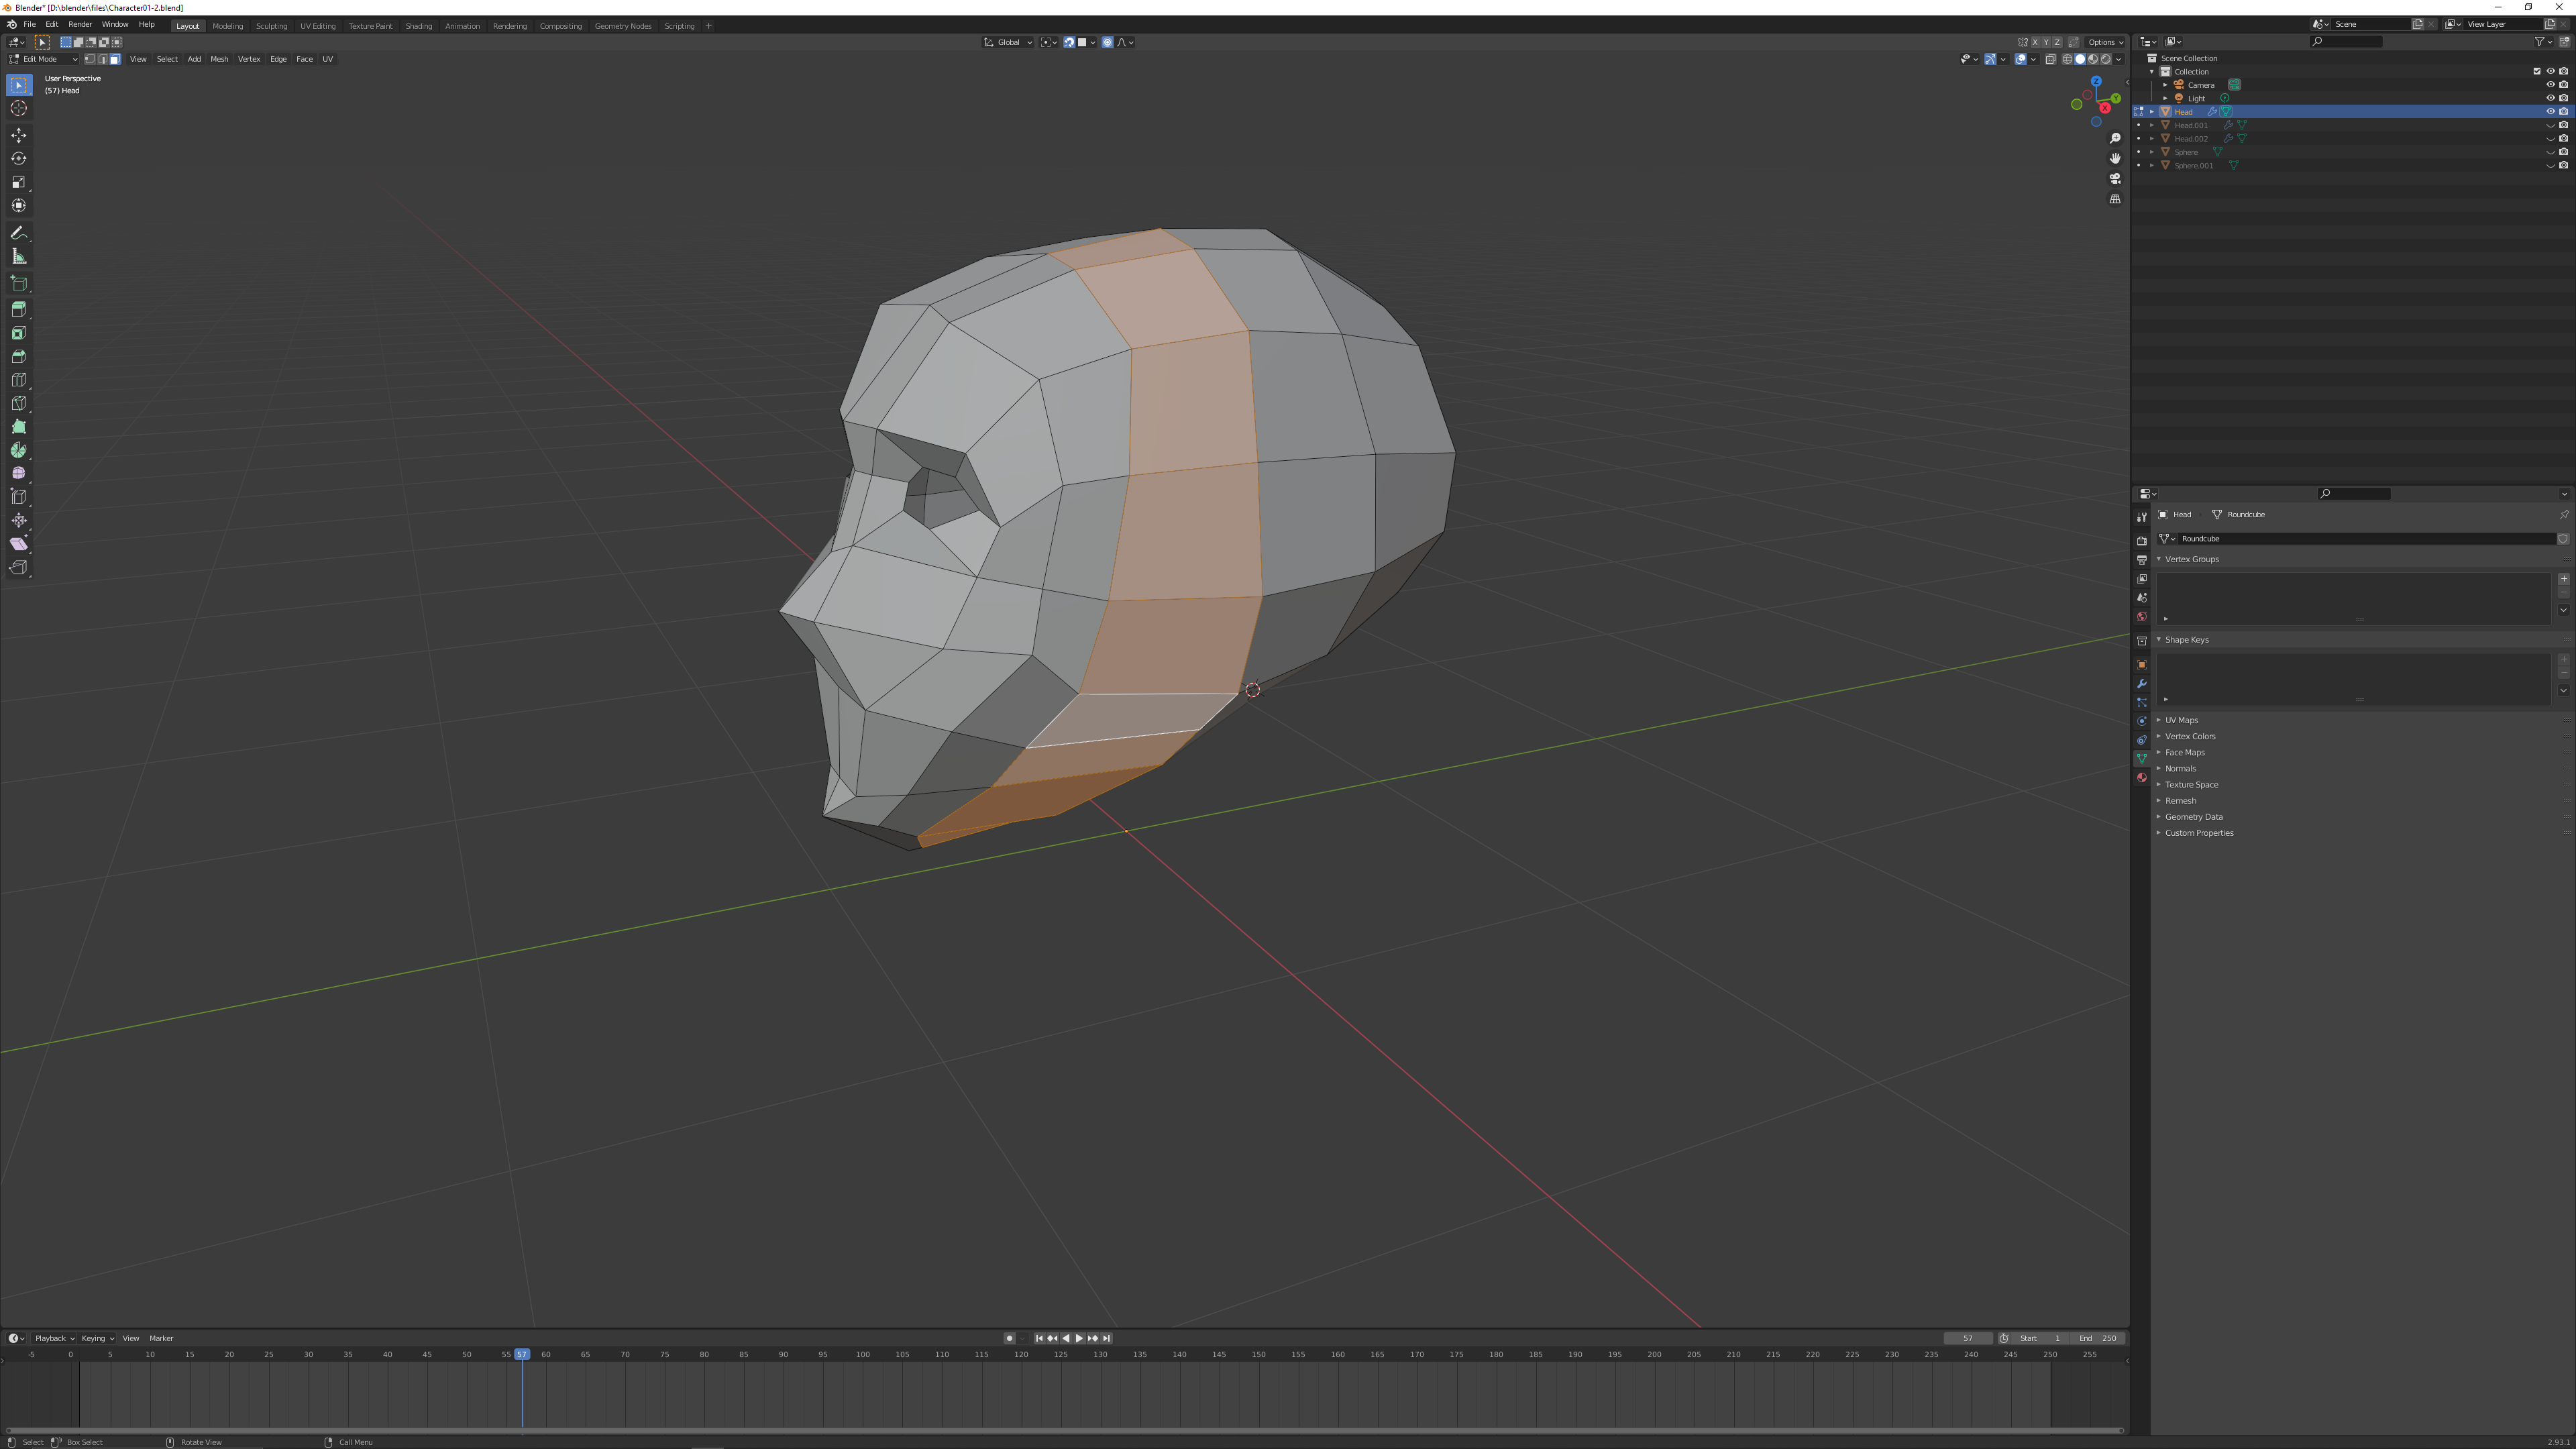Open Material properties tab
The image size is (2576, 1449).
[2141, 778]
